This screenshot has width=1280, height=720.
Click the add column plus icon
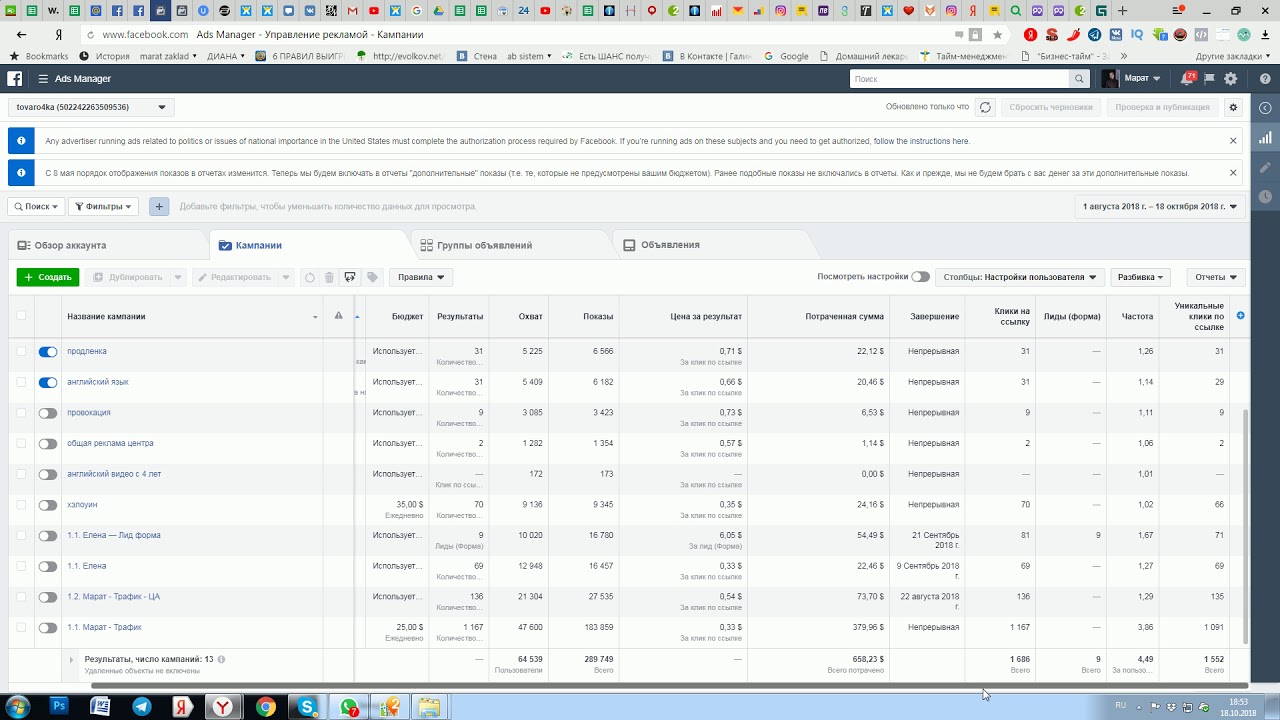tap(1240, 316)
